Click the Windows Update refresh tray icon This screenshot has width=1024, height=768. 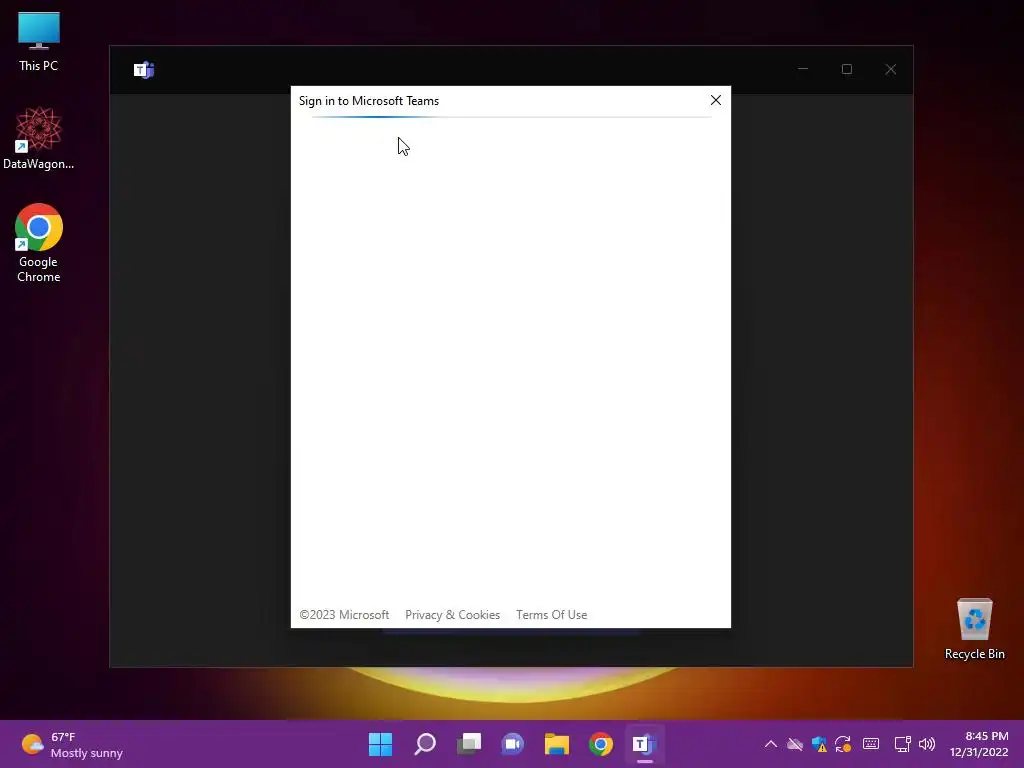[843, 744]
